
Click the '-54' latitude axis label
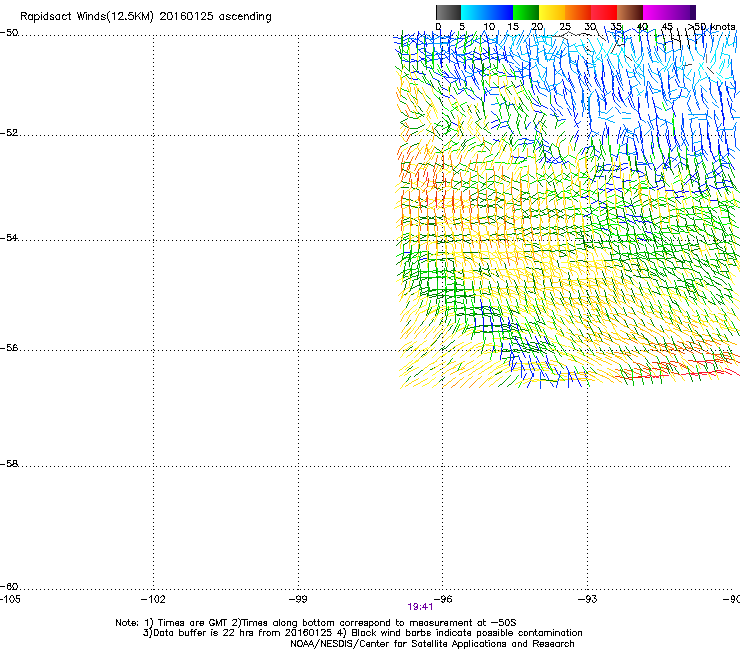[x=9, y=238]
